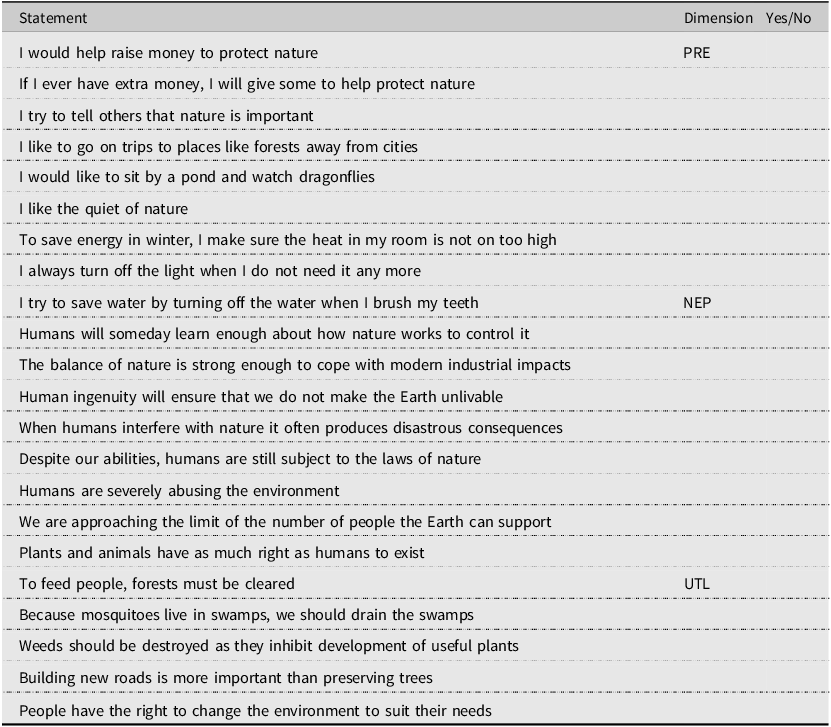
Task: Click 'Humans are severely abusing the environment'
Action: (179, 491)
